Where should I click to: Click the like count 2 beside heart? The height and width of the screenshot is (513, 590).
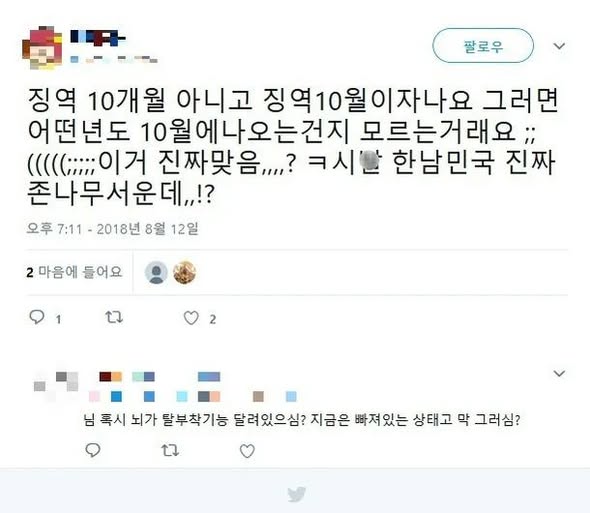coord(213,320)
